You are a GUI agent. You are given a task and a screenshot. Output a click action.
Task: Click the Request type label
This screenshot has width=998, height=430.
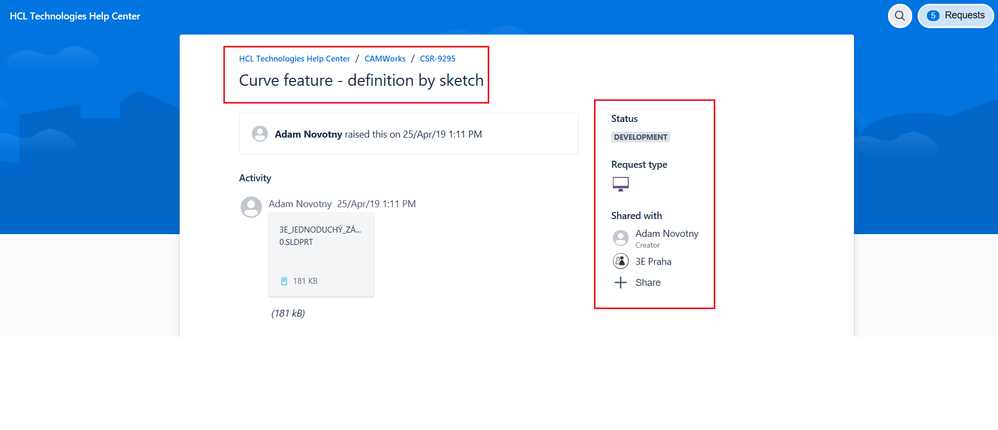click(x=639, y=164)
